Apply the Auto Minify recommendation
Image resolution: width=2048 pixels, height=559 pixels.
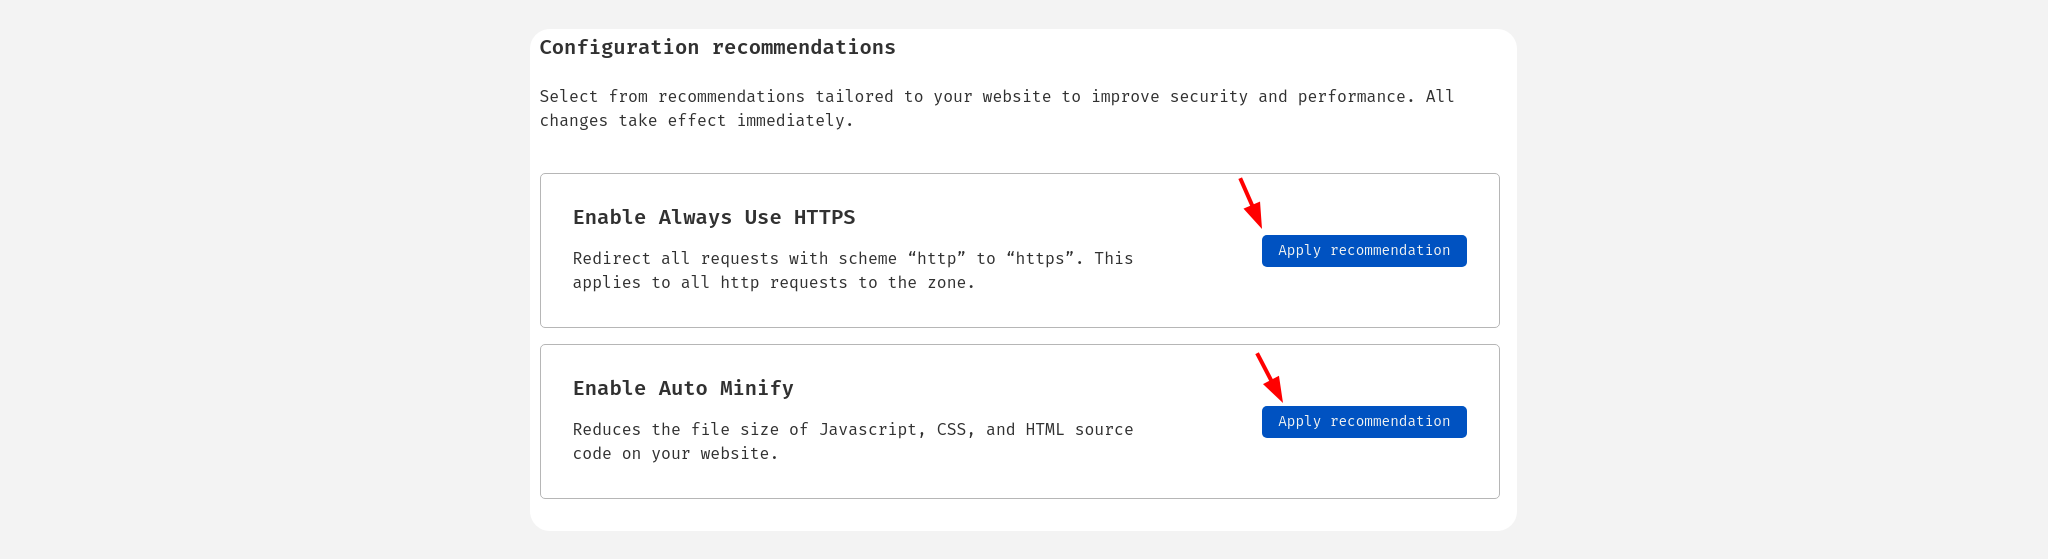click(x=1364, y=422)
